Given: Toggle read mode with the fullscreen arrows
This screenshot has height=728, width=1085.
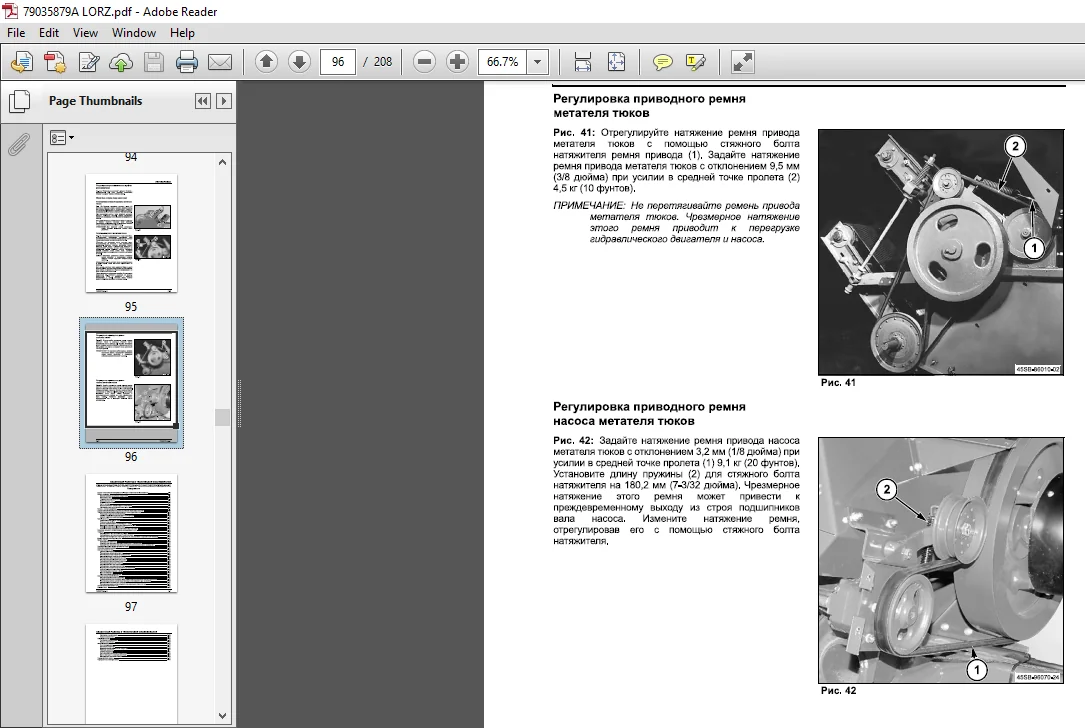Looking at the screenshot, I should 742,62.
